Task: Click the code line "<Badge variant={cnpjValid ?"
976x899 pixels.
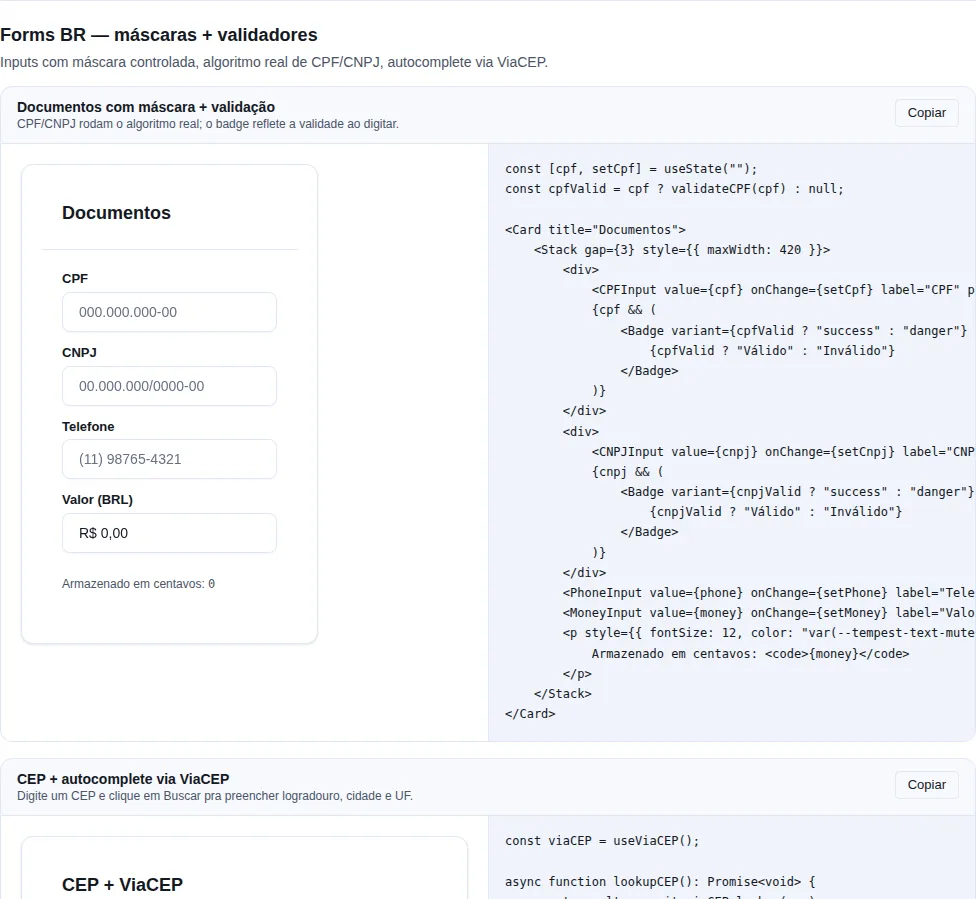Action: (x=797, y=492)
